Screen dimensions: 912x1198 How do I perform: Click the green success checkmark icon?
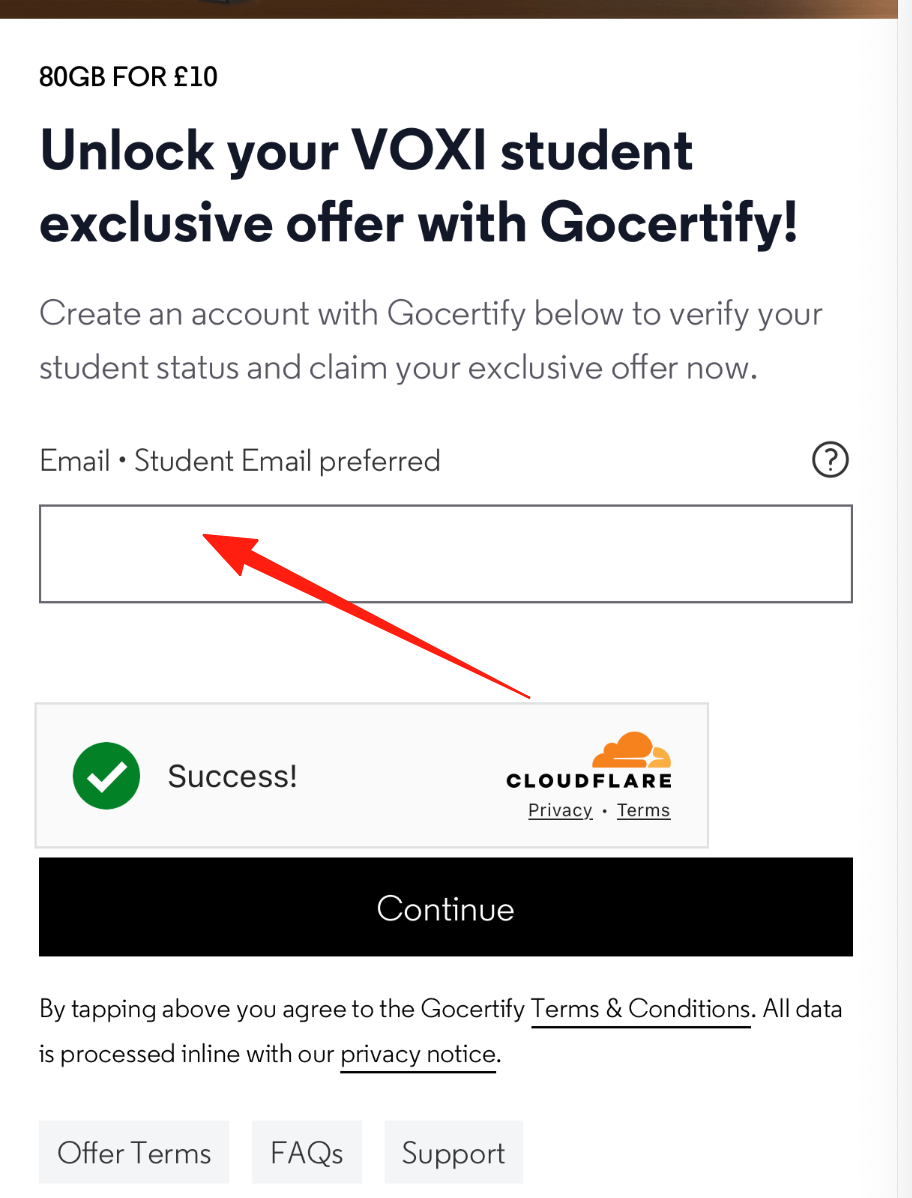click(106, 776)
